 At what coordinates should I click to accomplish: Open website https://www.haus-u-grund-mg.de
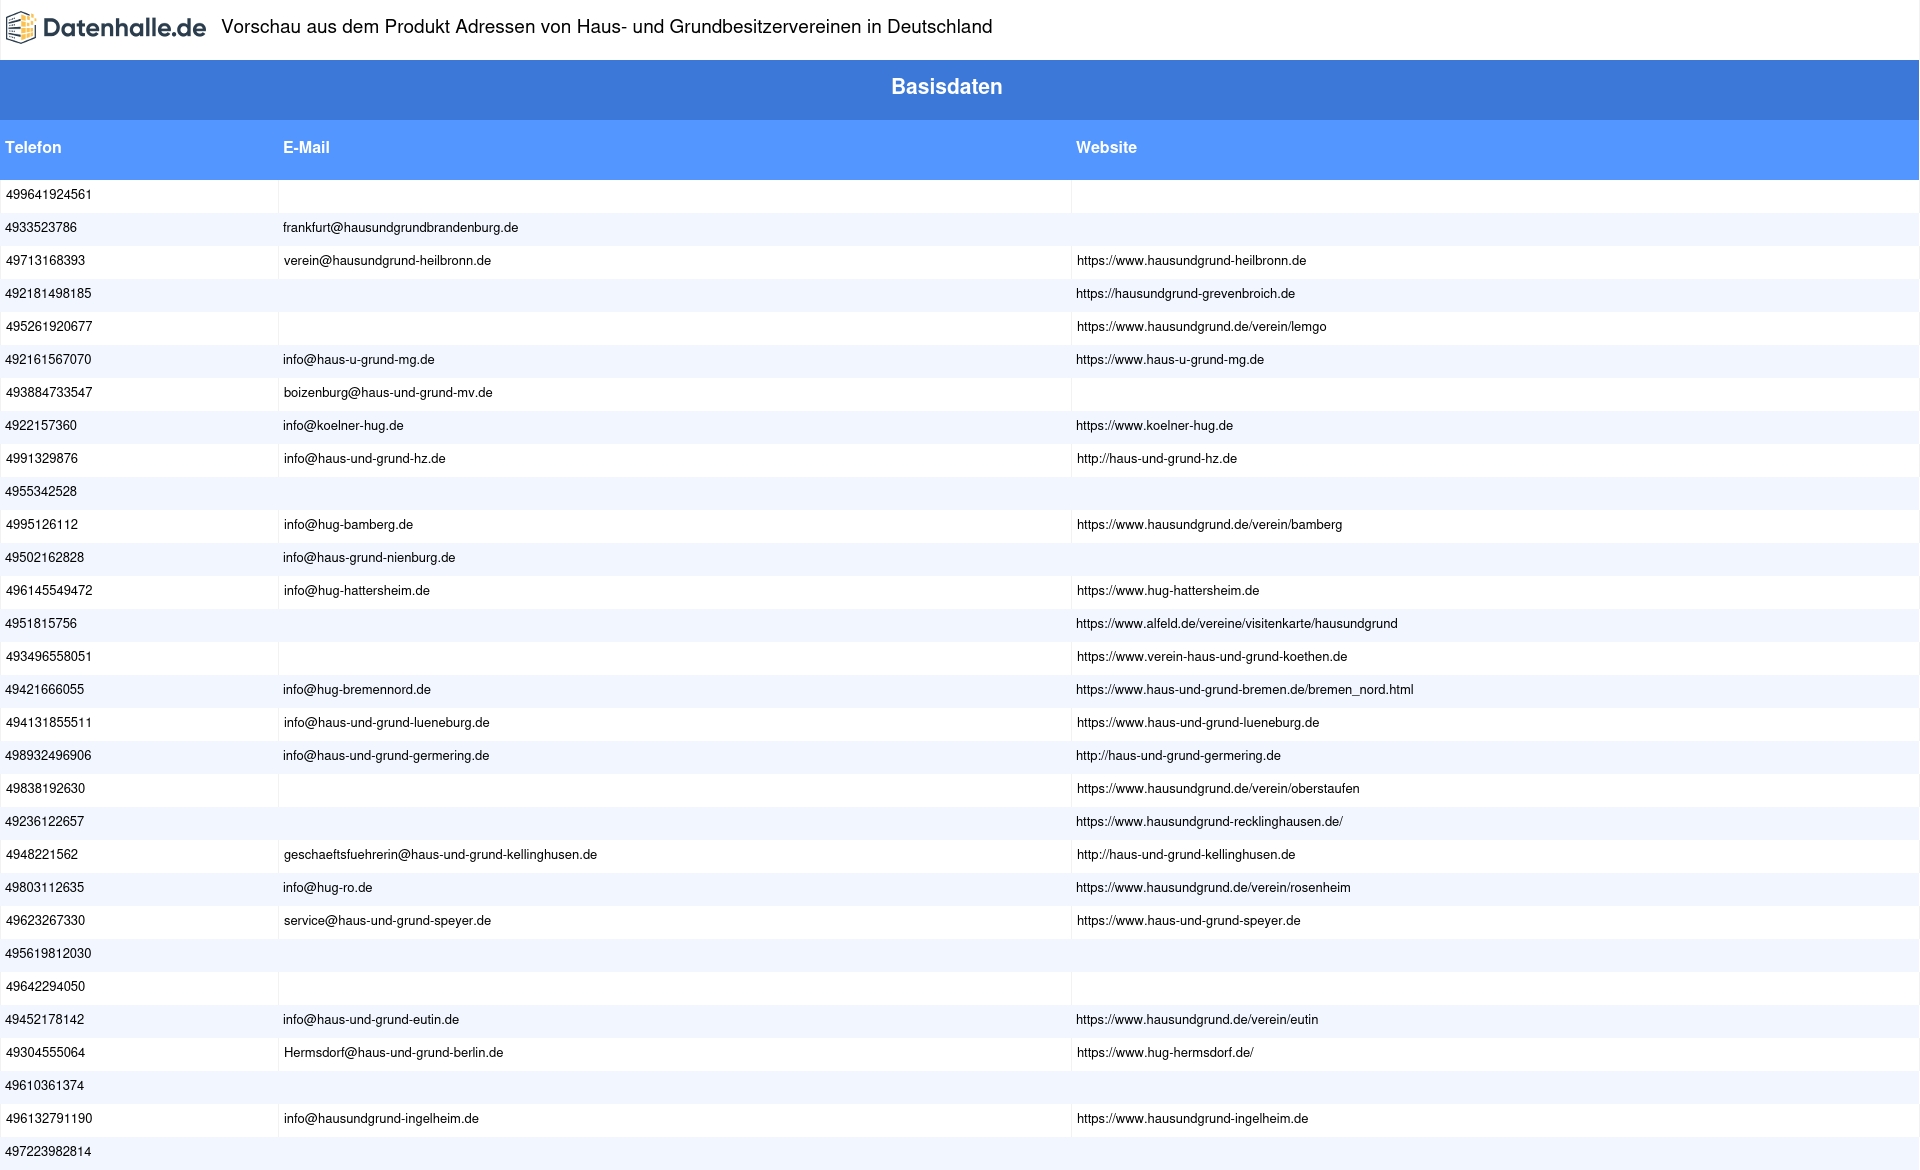[1170, 360]
